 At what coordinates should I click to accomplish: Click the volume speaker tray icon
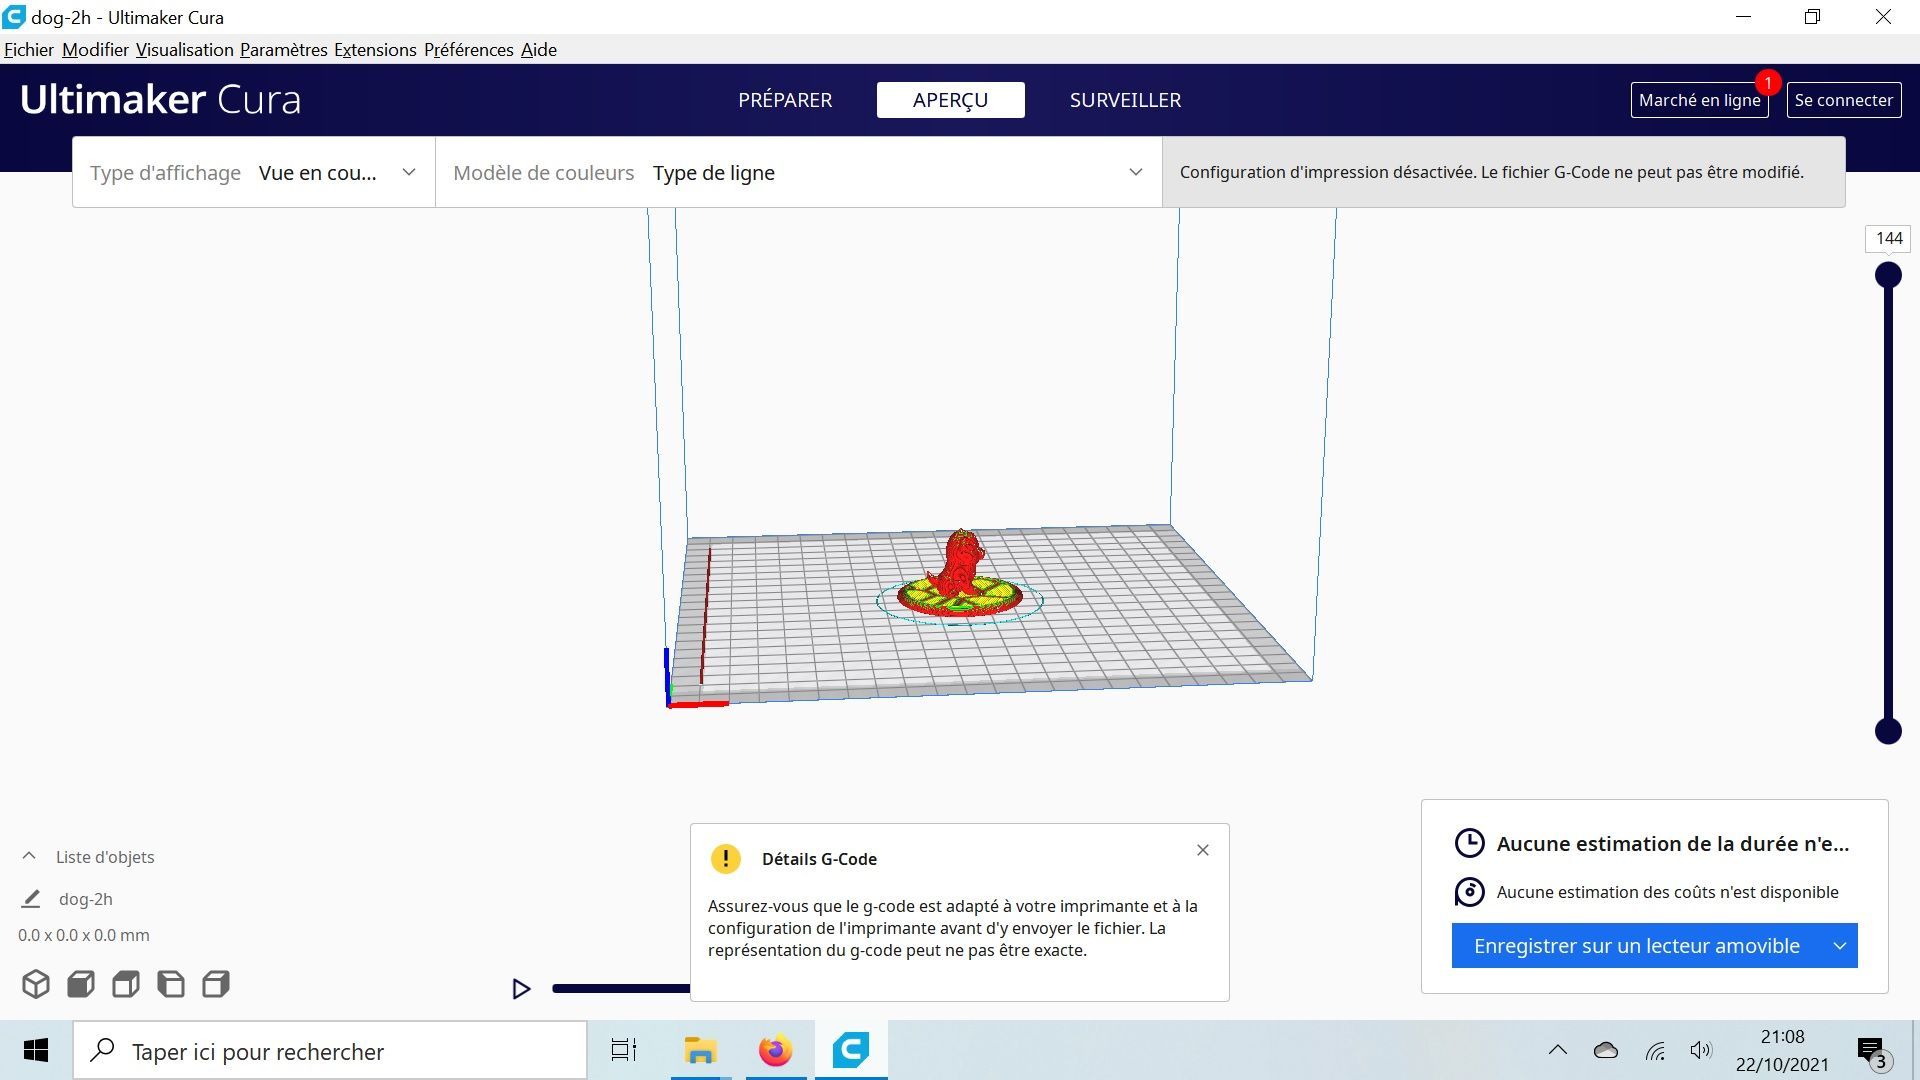pos(1701,1050)
